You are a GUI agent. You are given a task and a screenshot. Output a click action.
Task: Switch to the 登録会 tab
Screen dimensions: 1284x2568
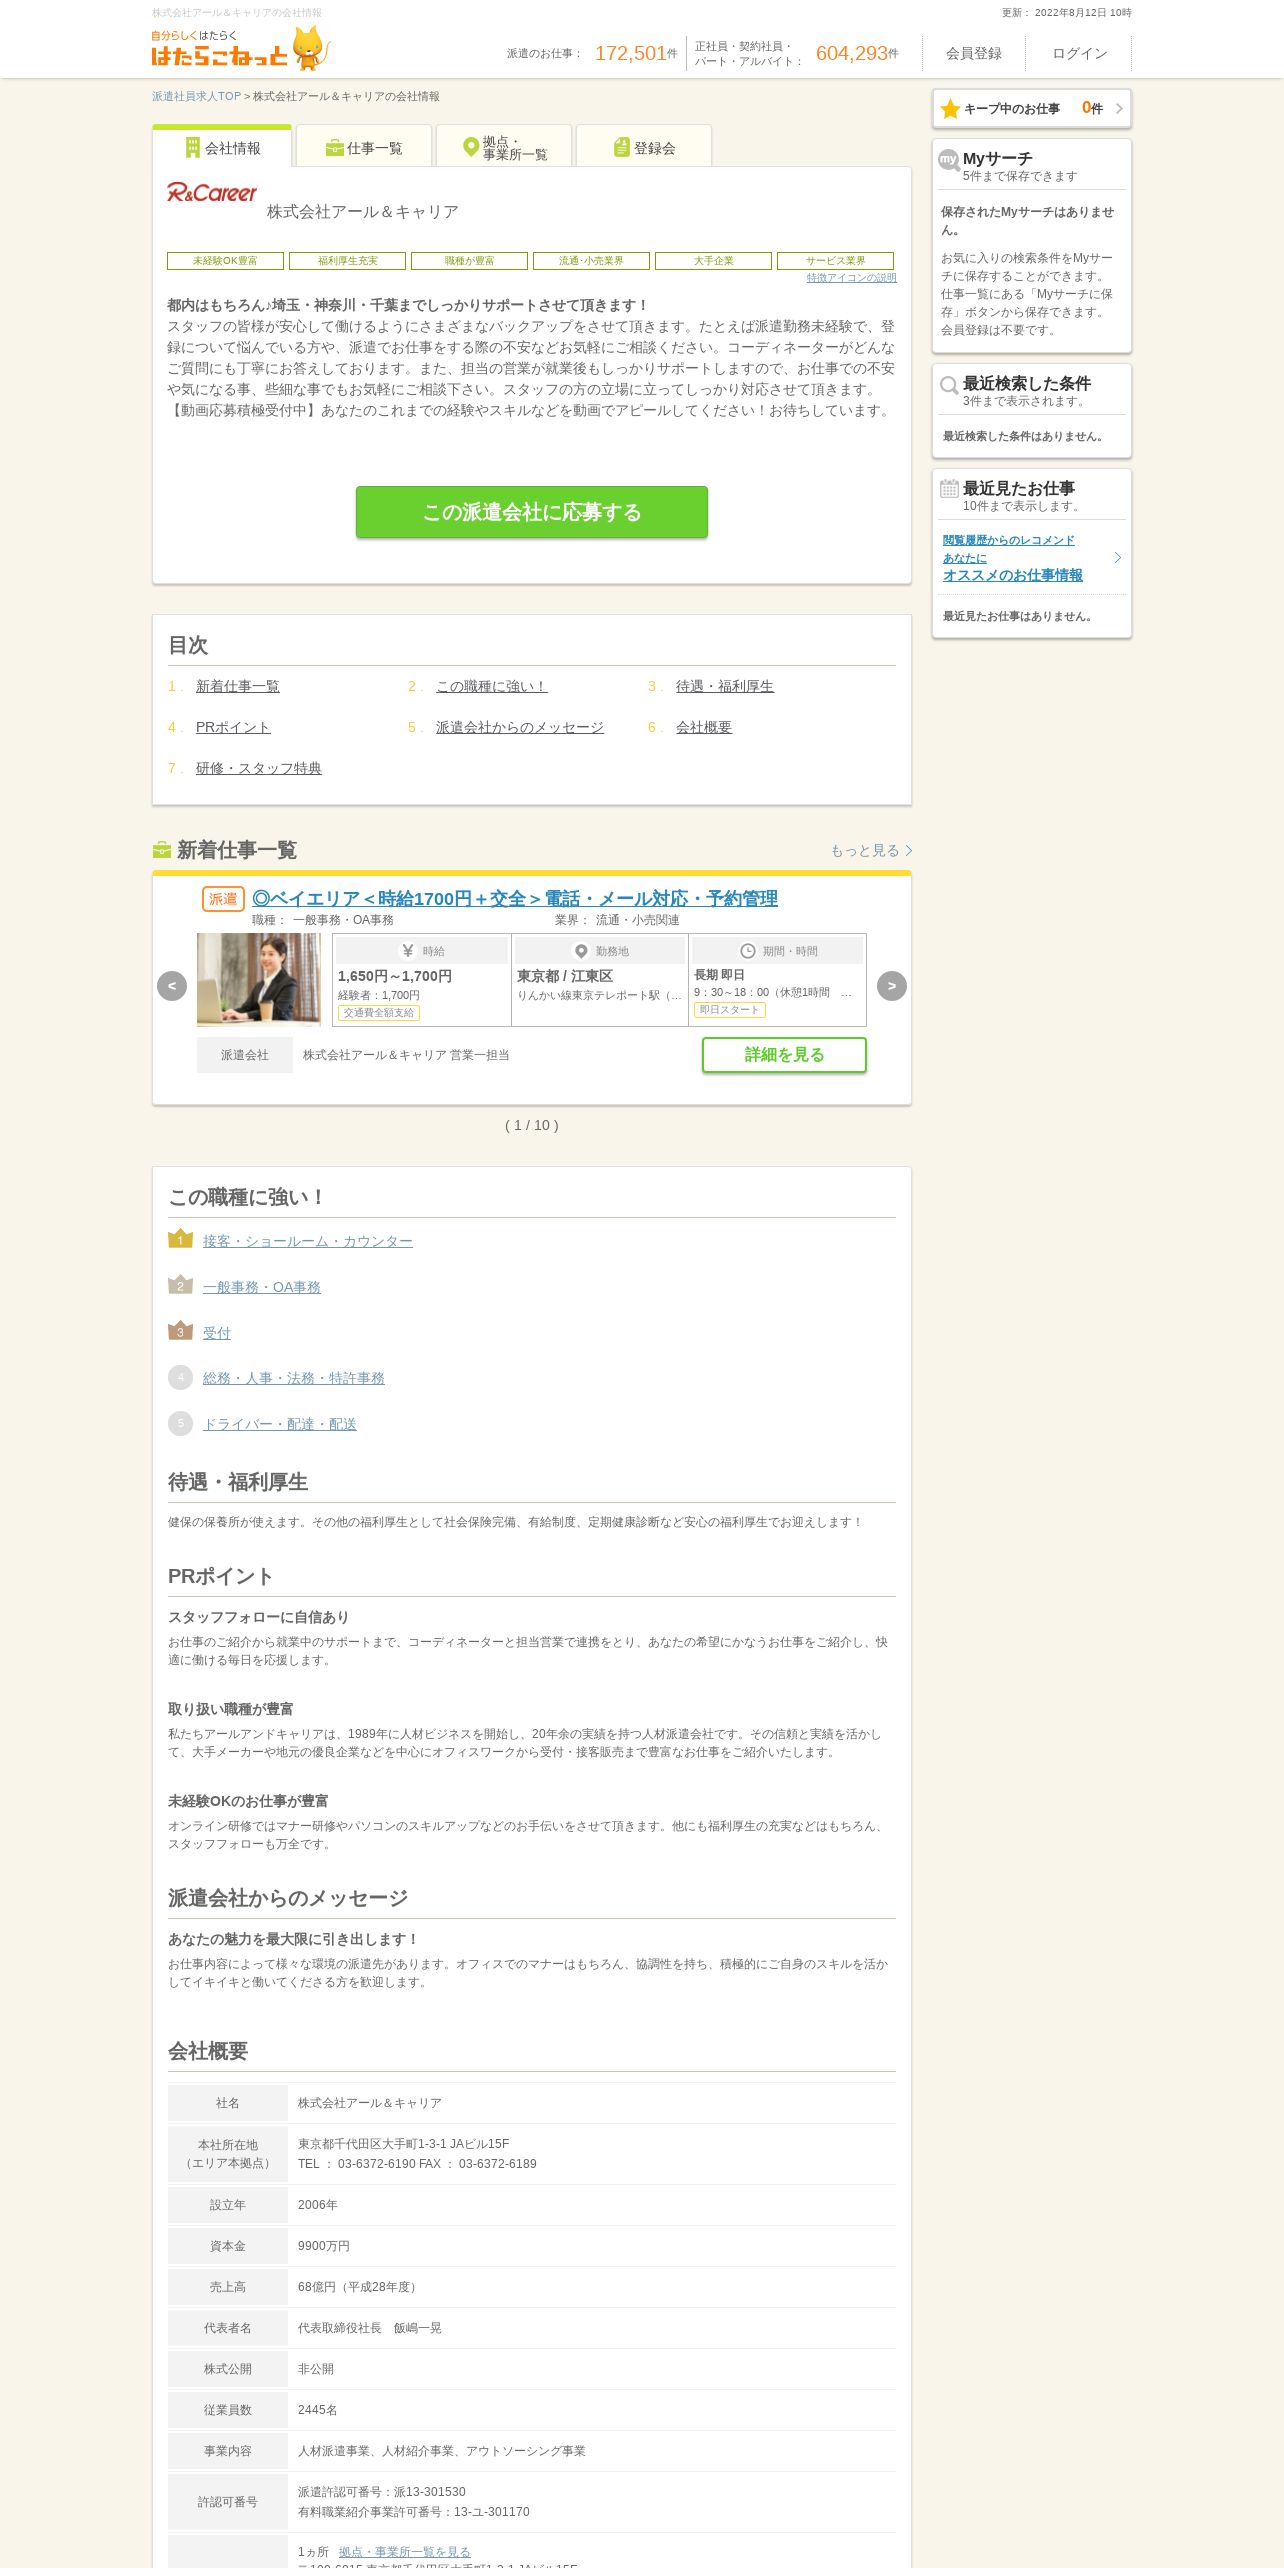click(644, 147)
